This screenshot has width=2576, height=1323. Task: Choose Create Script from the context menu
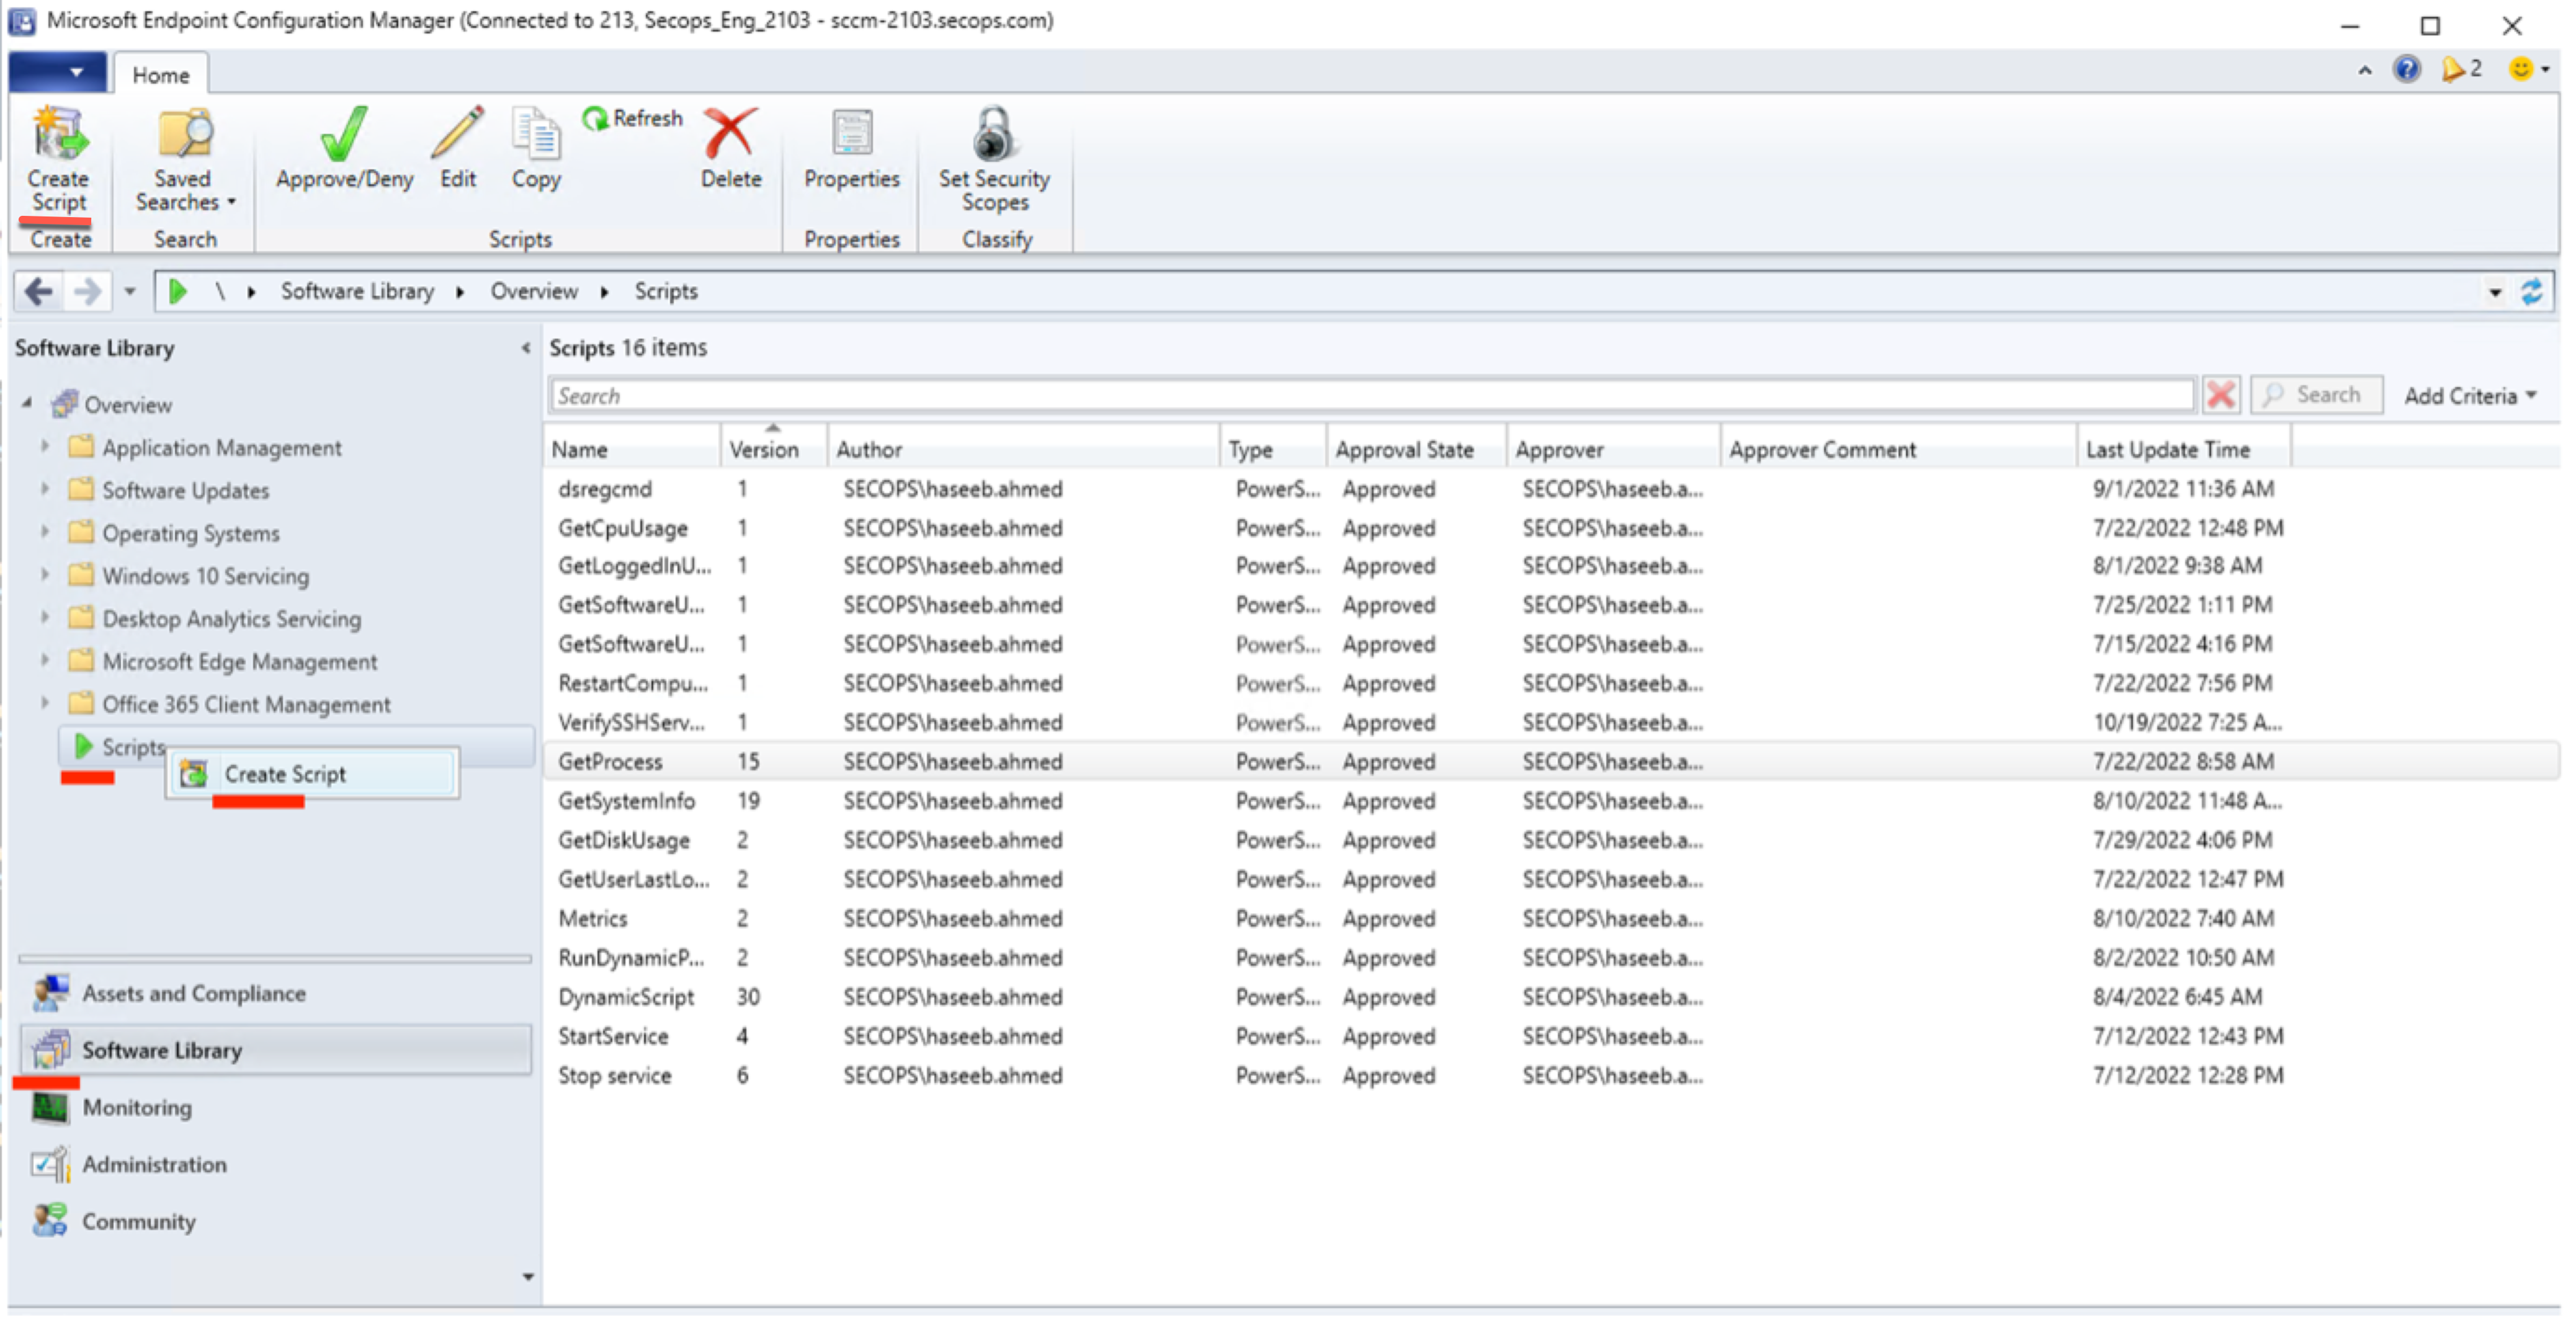pyautogui.click(x=313, y=774)
